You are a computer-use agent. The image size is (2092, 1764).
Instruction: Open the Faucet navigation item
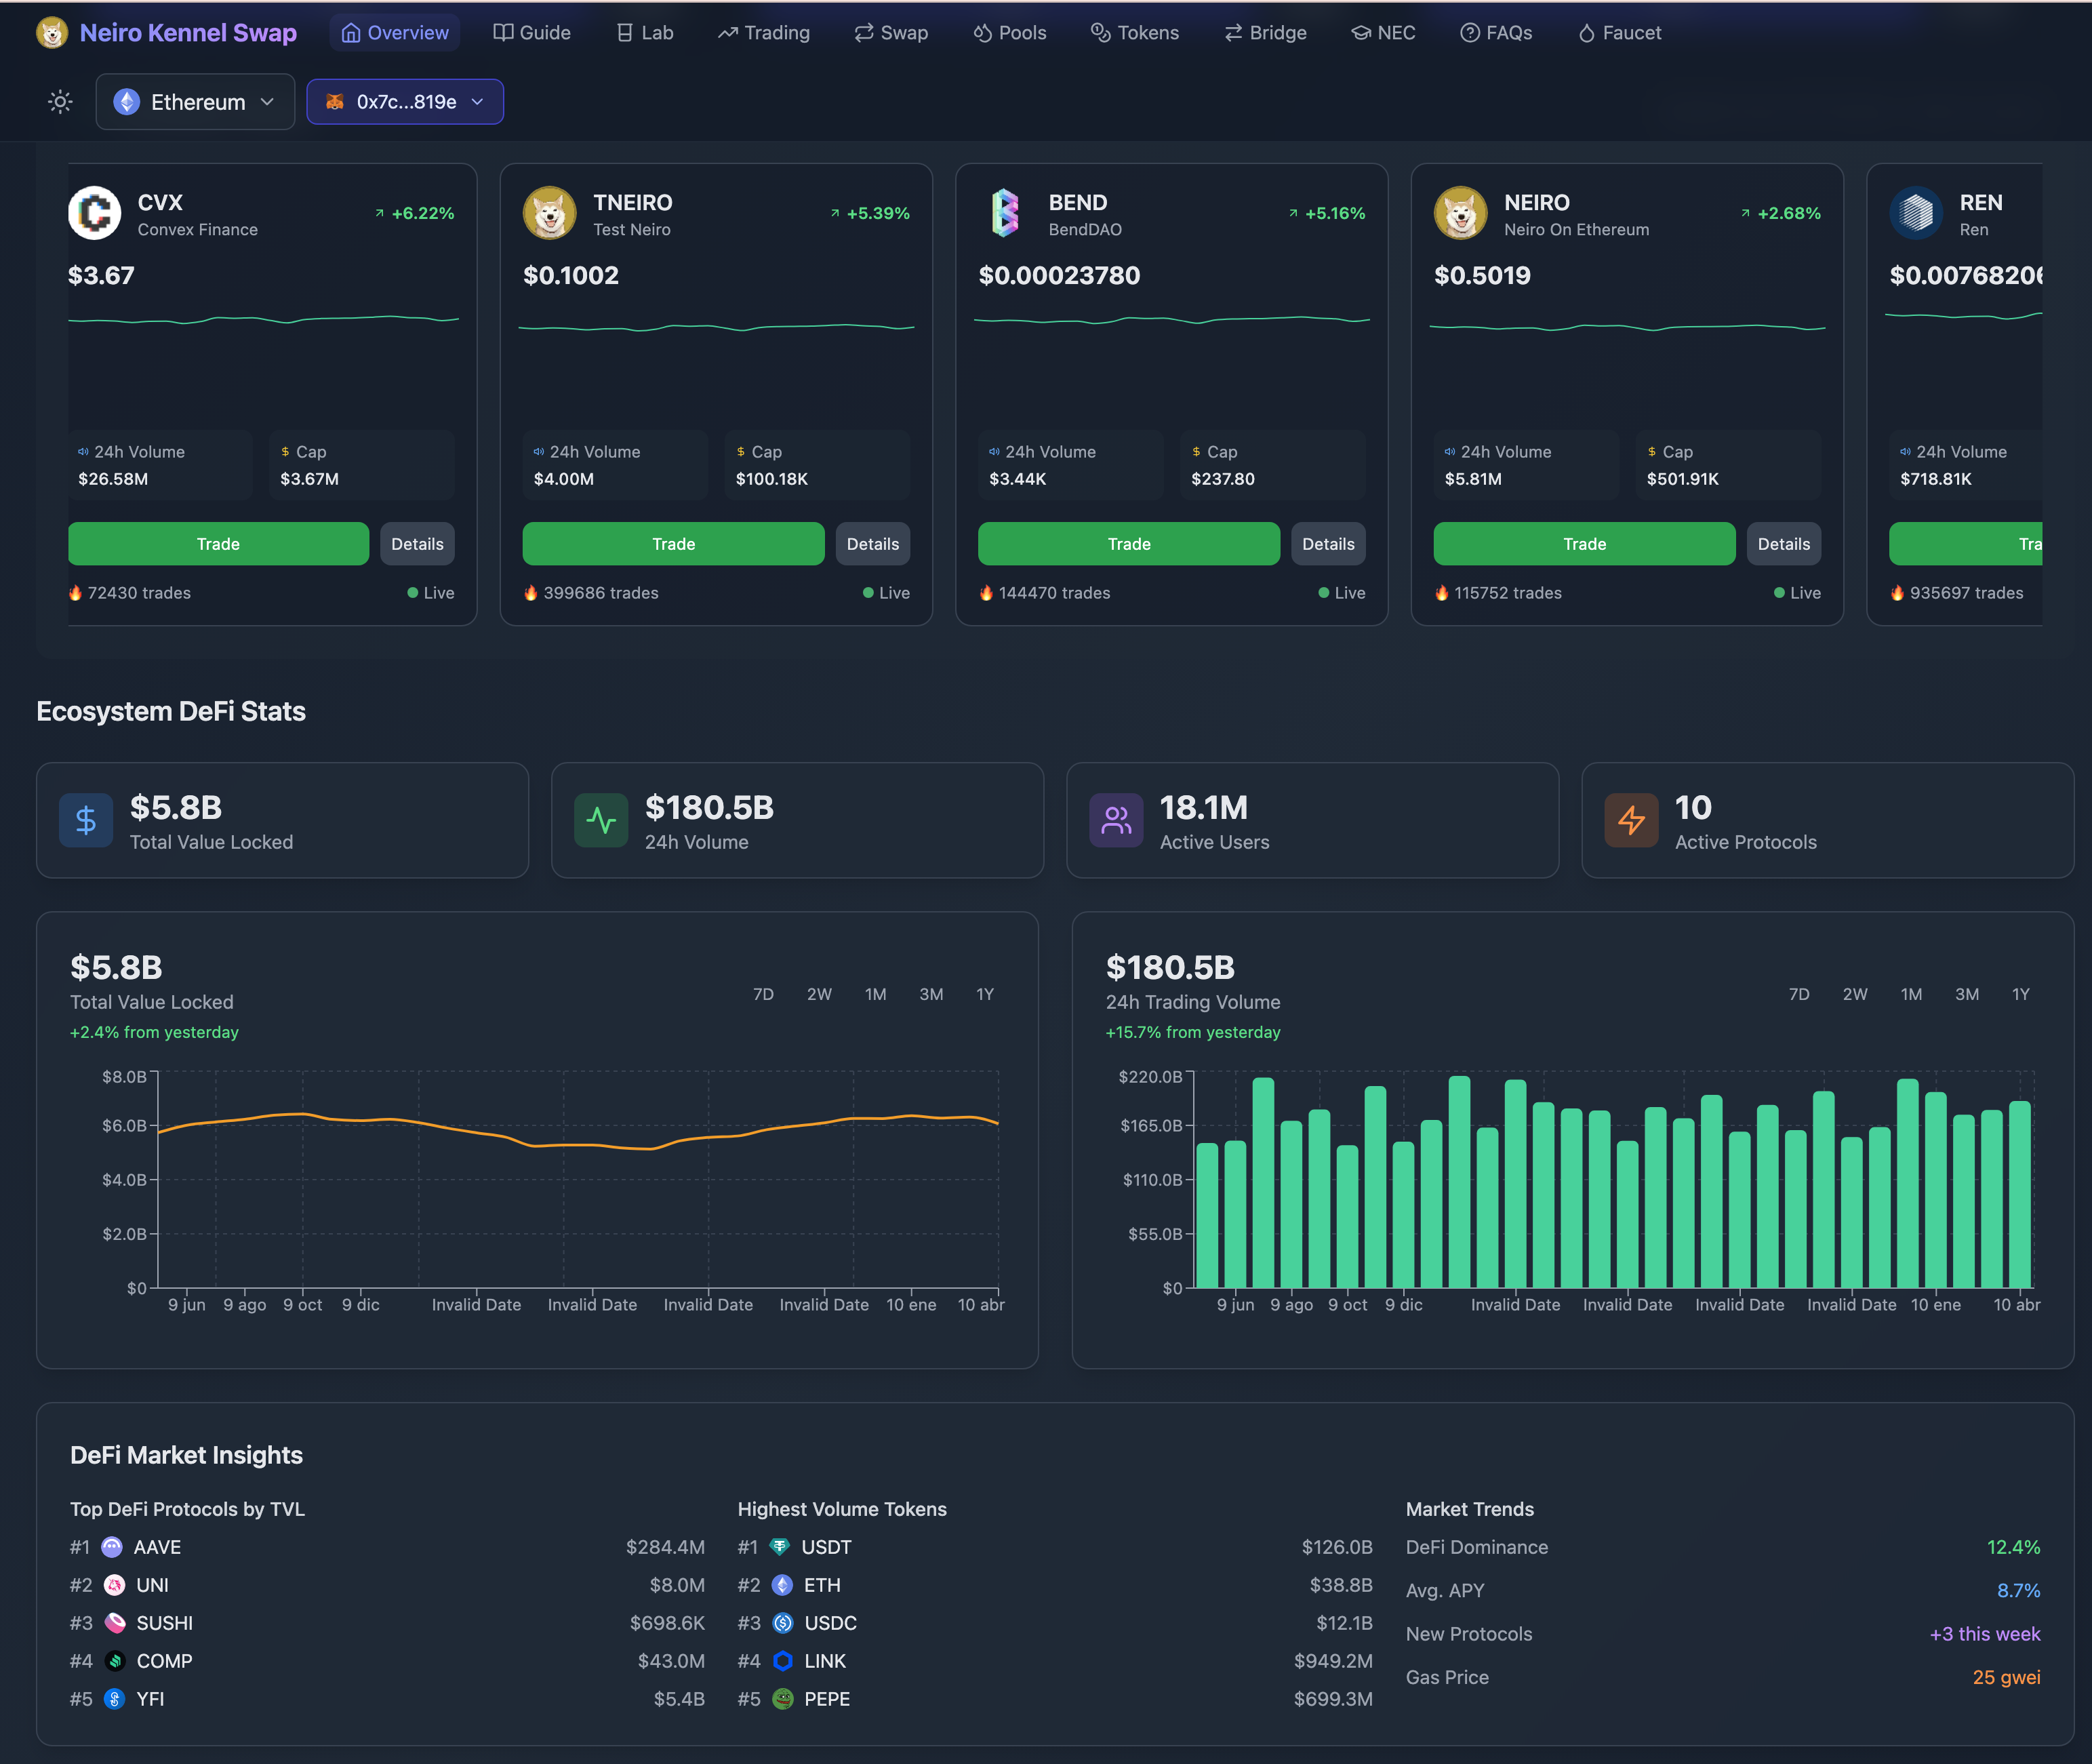[1620, 33]
